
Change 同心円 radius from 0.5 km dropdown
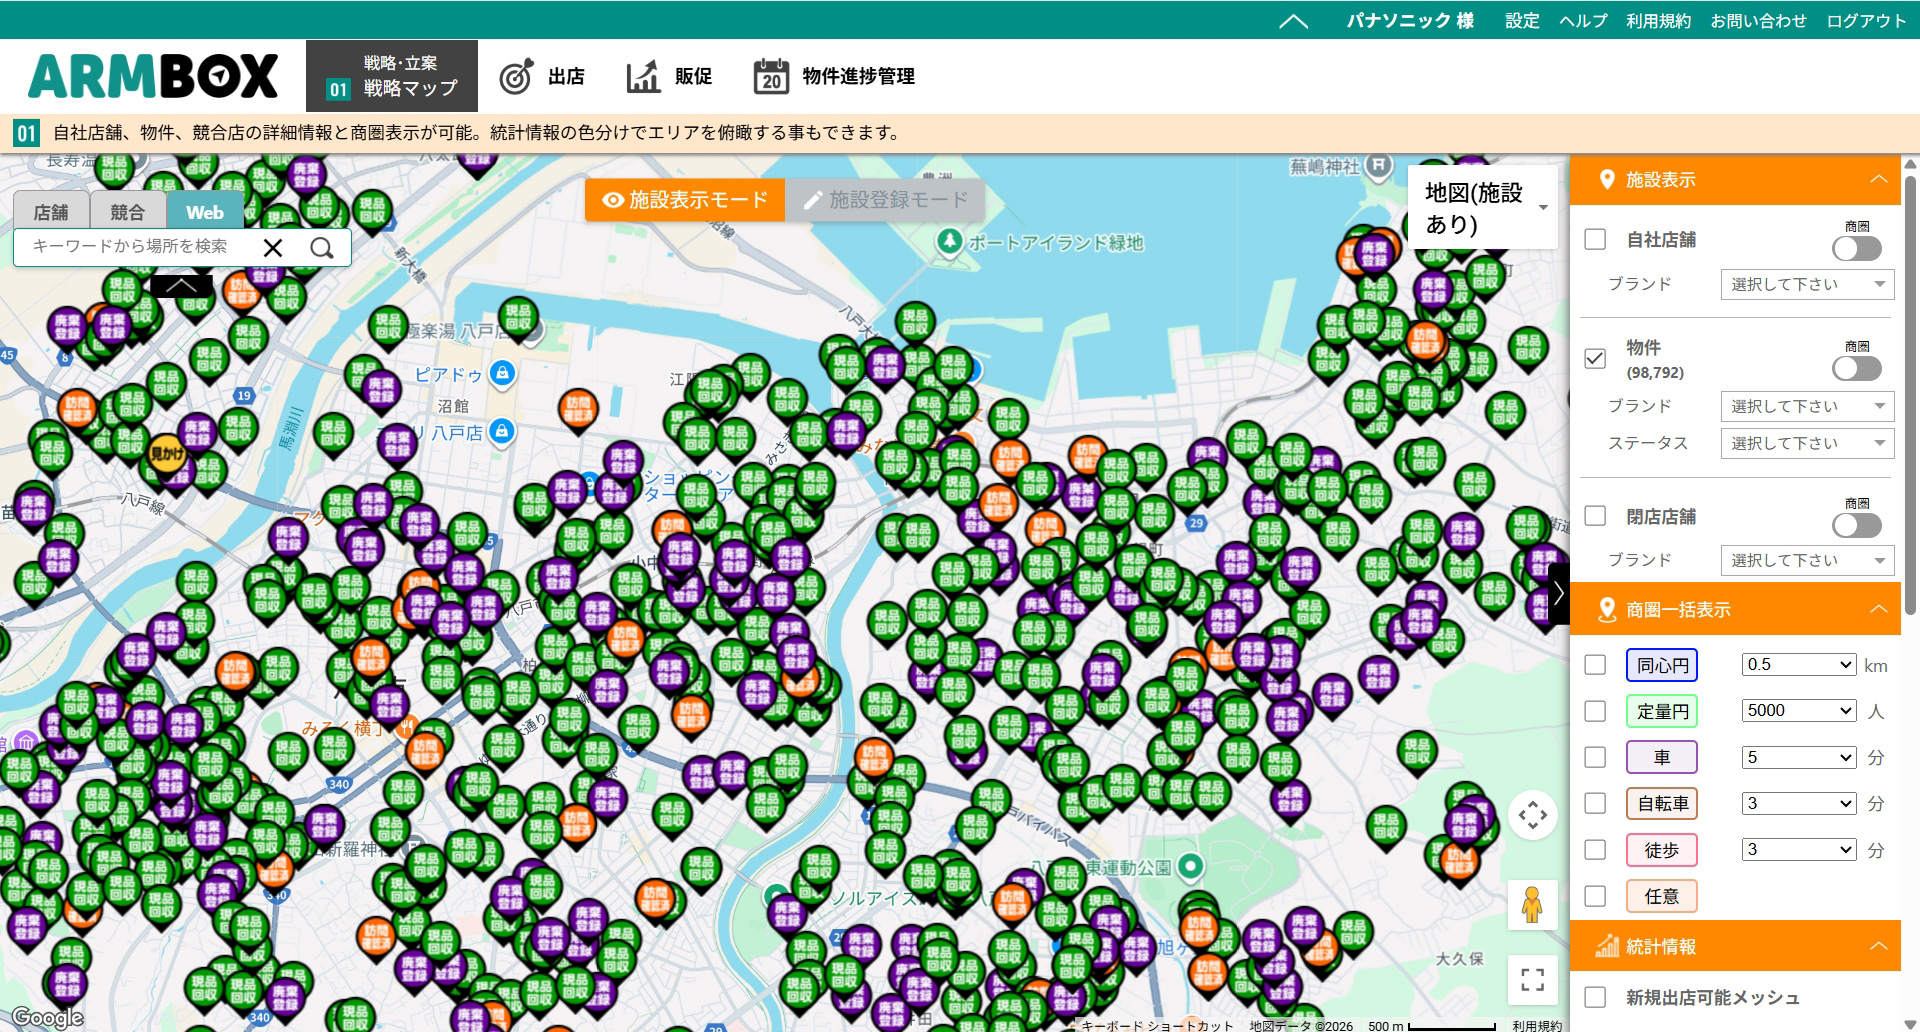click(x=1797, y=664)
